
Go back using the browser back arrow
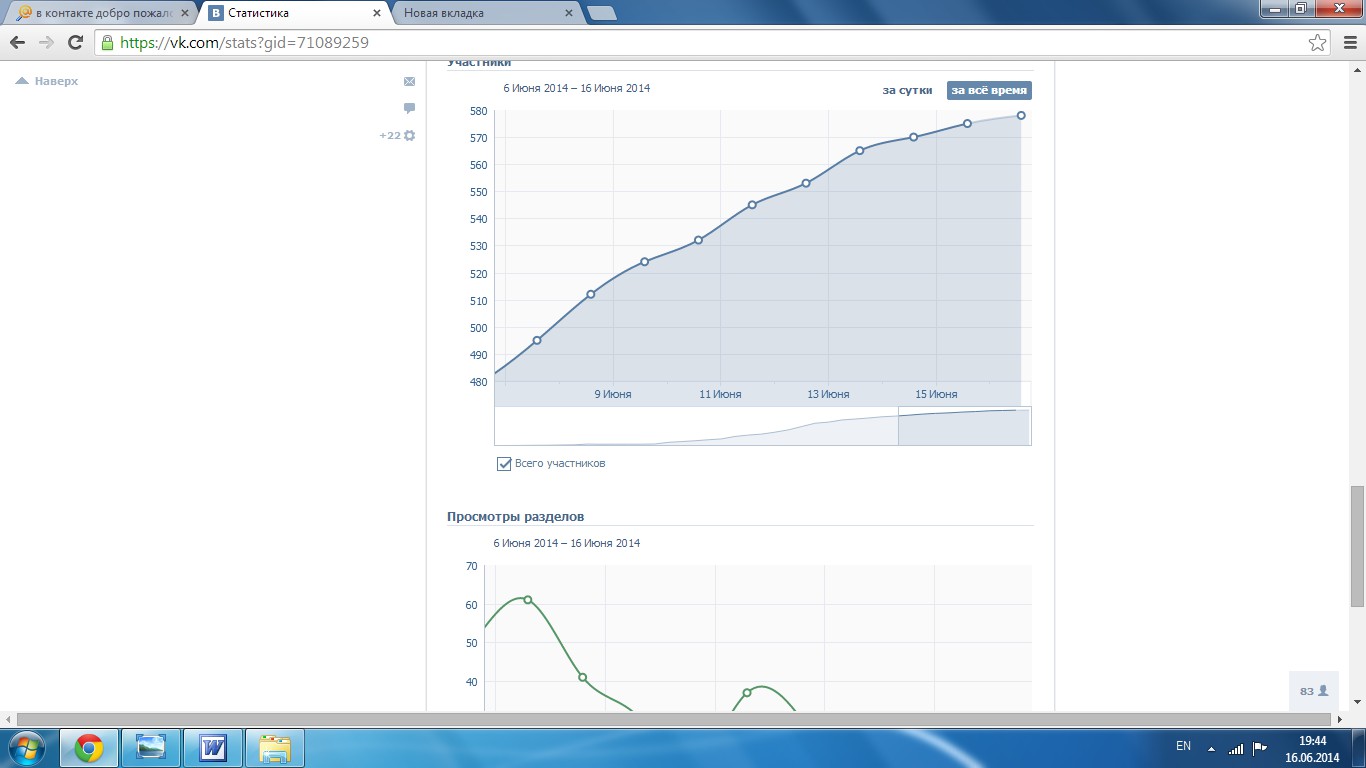point(17,43)
